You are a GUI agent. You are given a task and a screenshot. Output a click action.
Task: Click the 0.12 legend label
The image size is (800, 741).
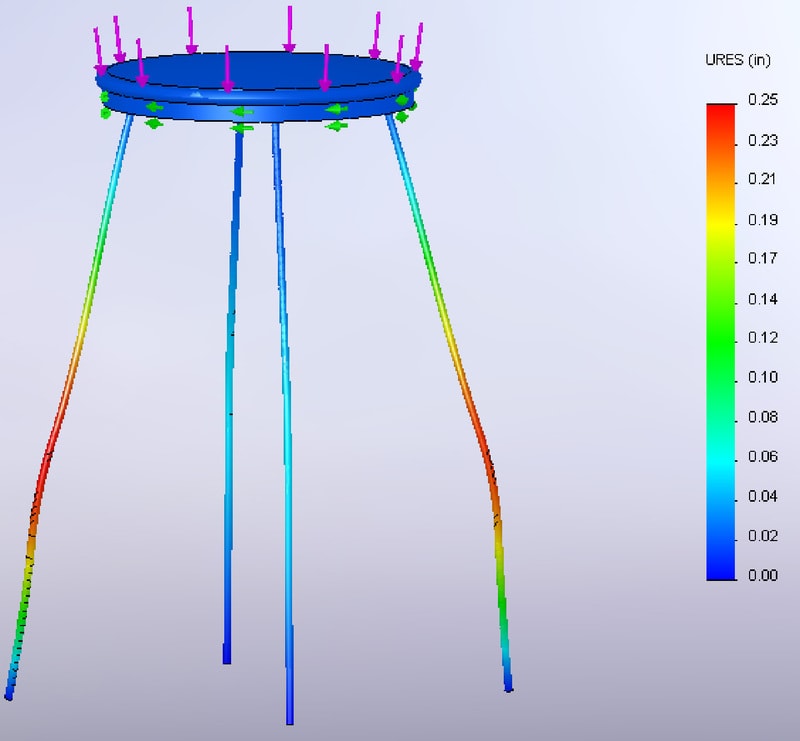point(762,338)
